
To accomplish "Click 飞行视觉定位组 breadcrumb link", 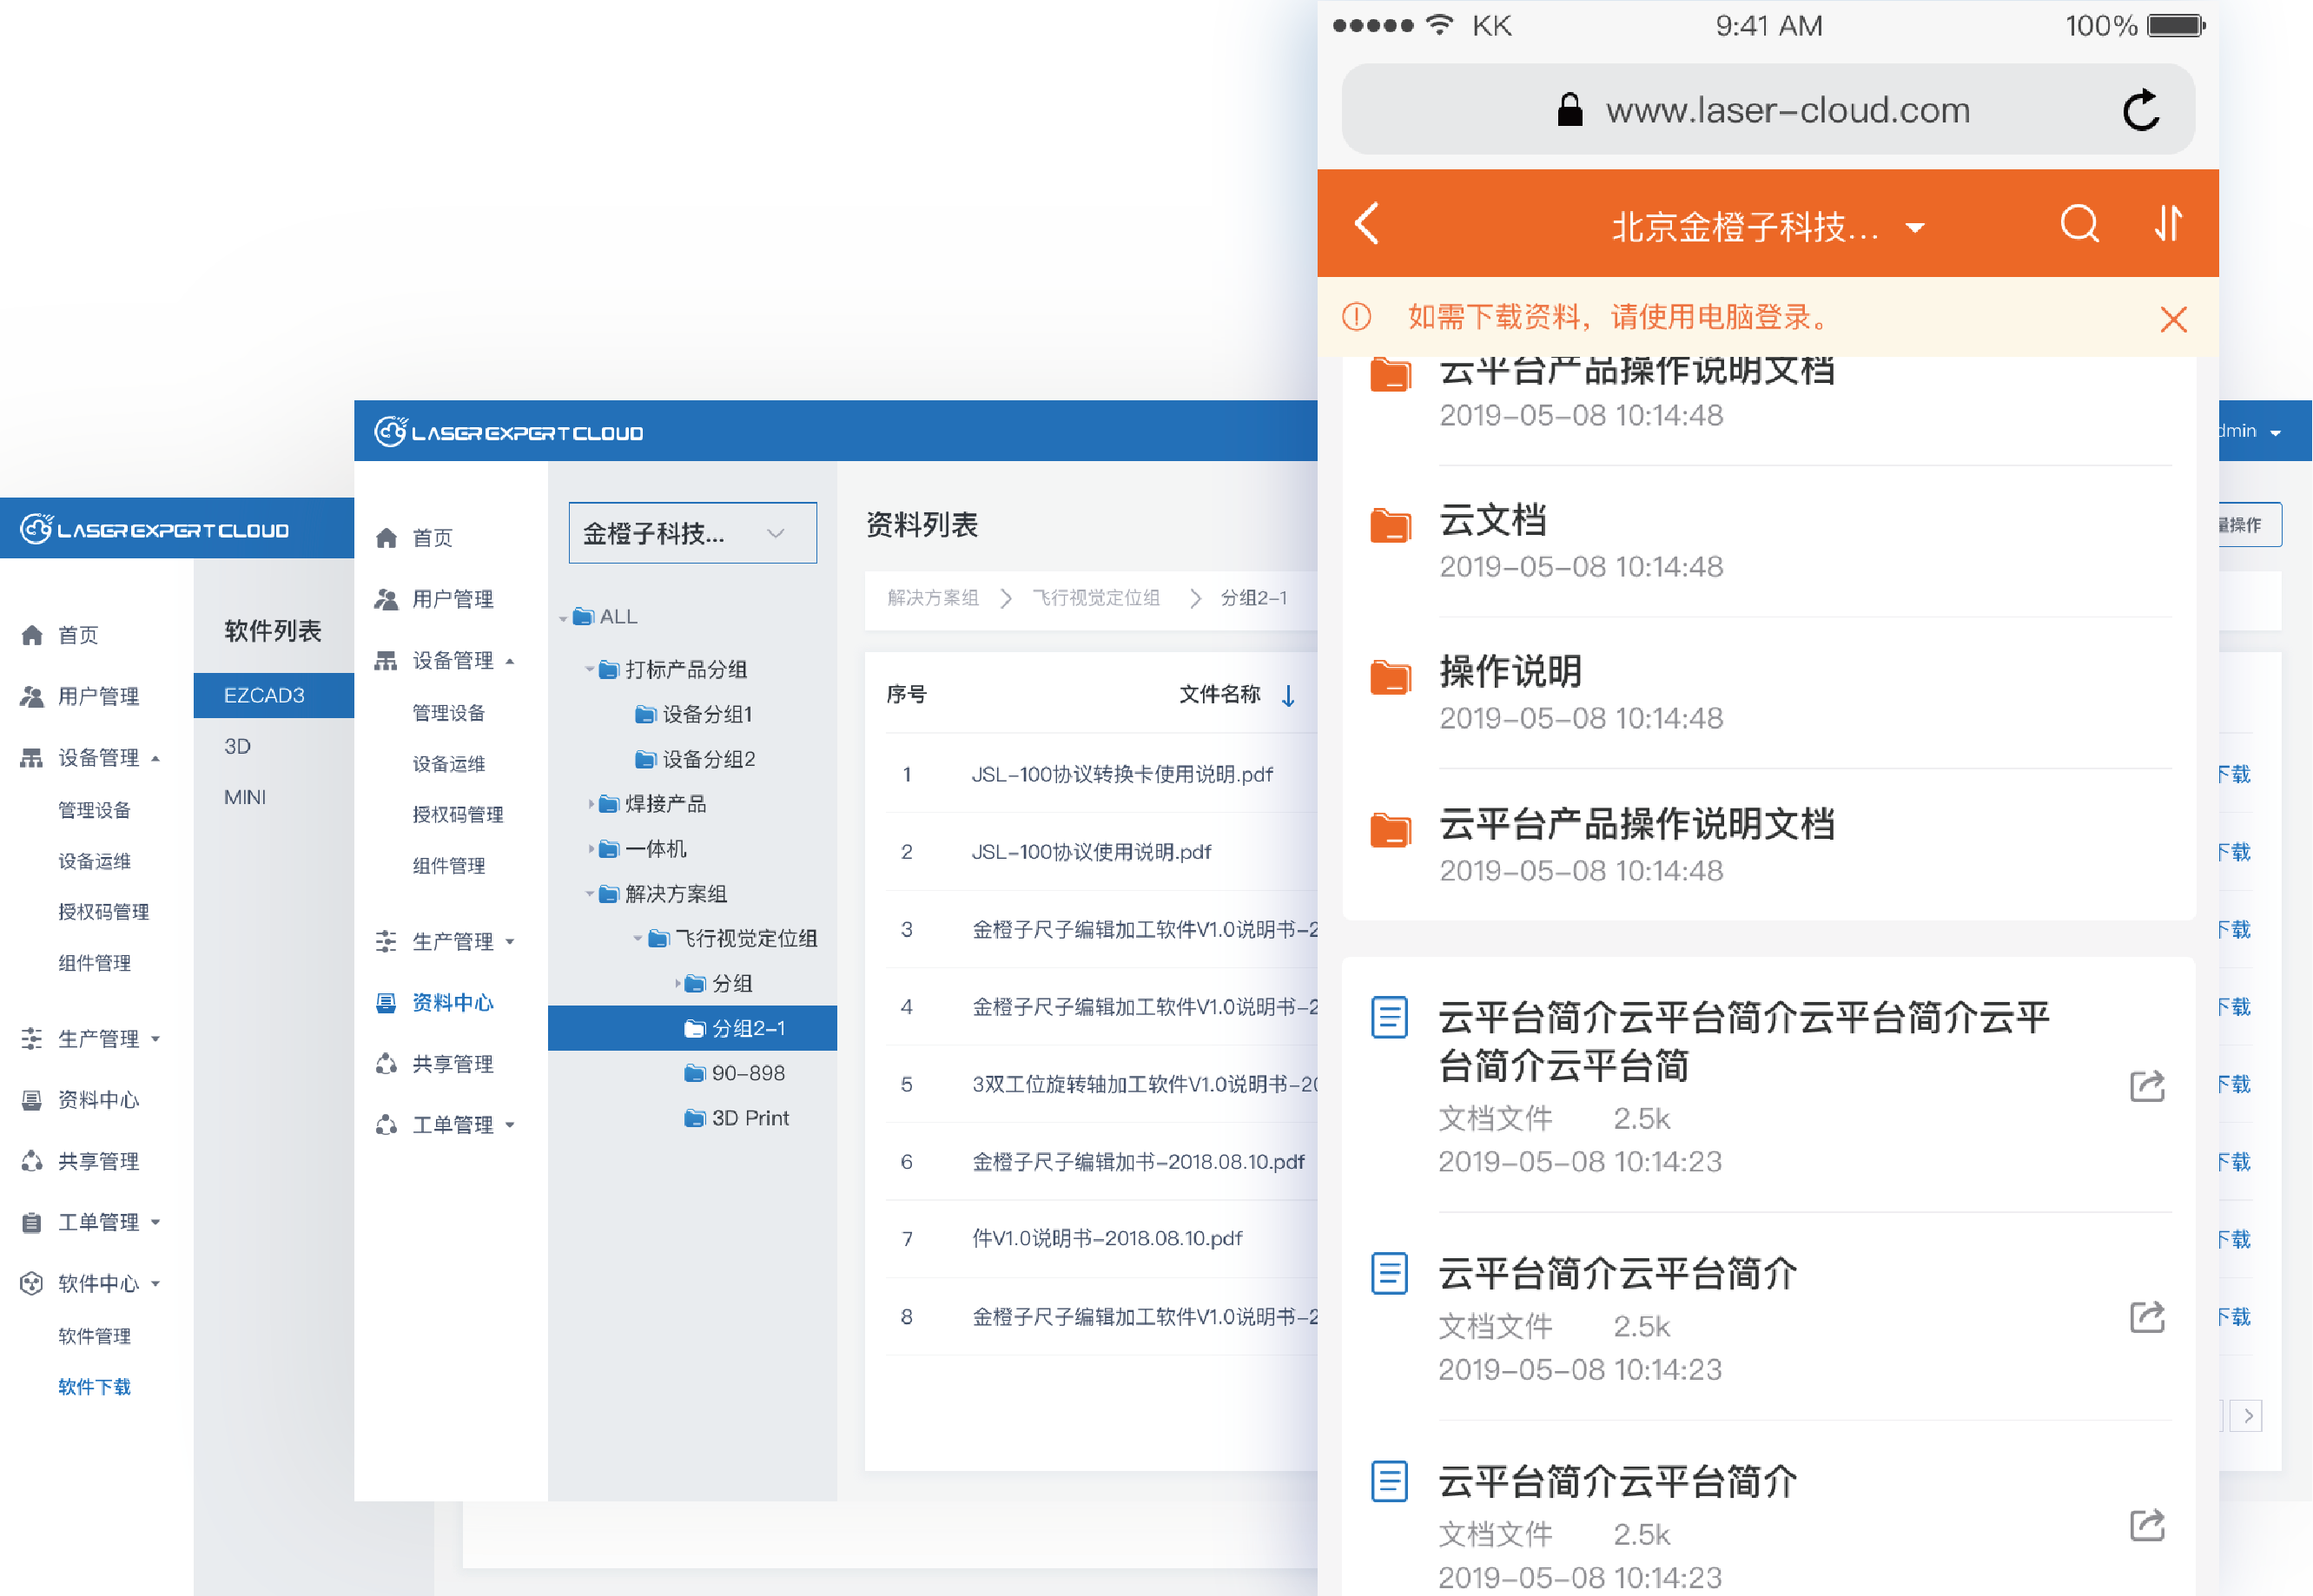I will (x=1096, y=598).
